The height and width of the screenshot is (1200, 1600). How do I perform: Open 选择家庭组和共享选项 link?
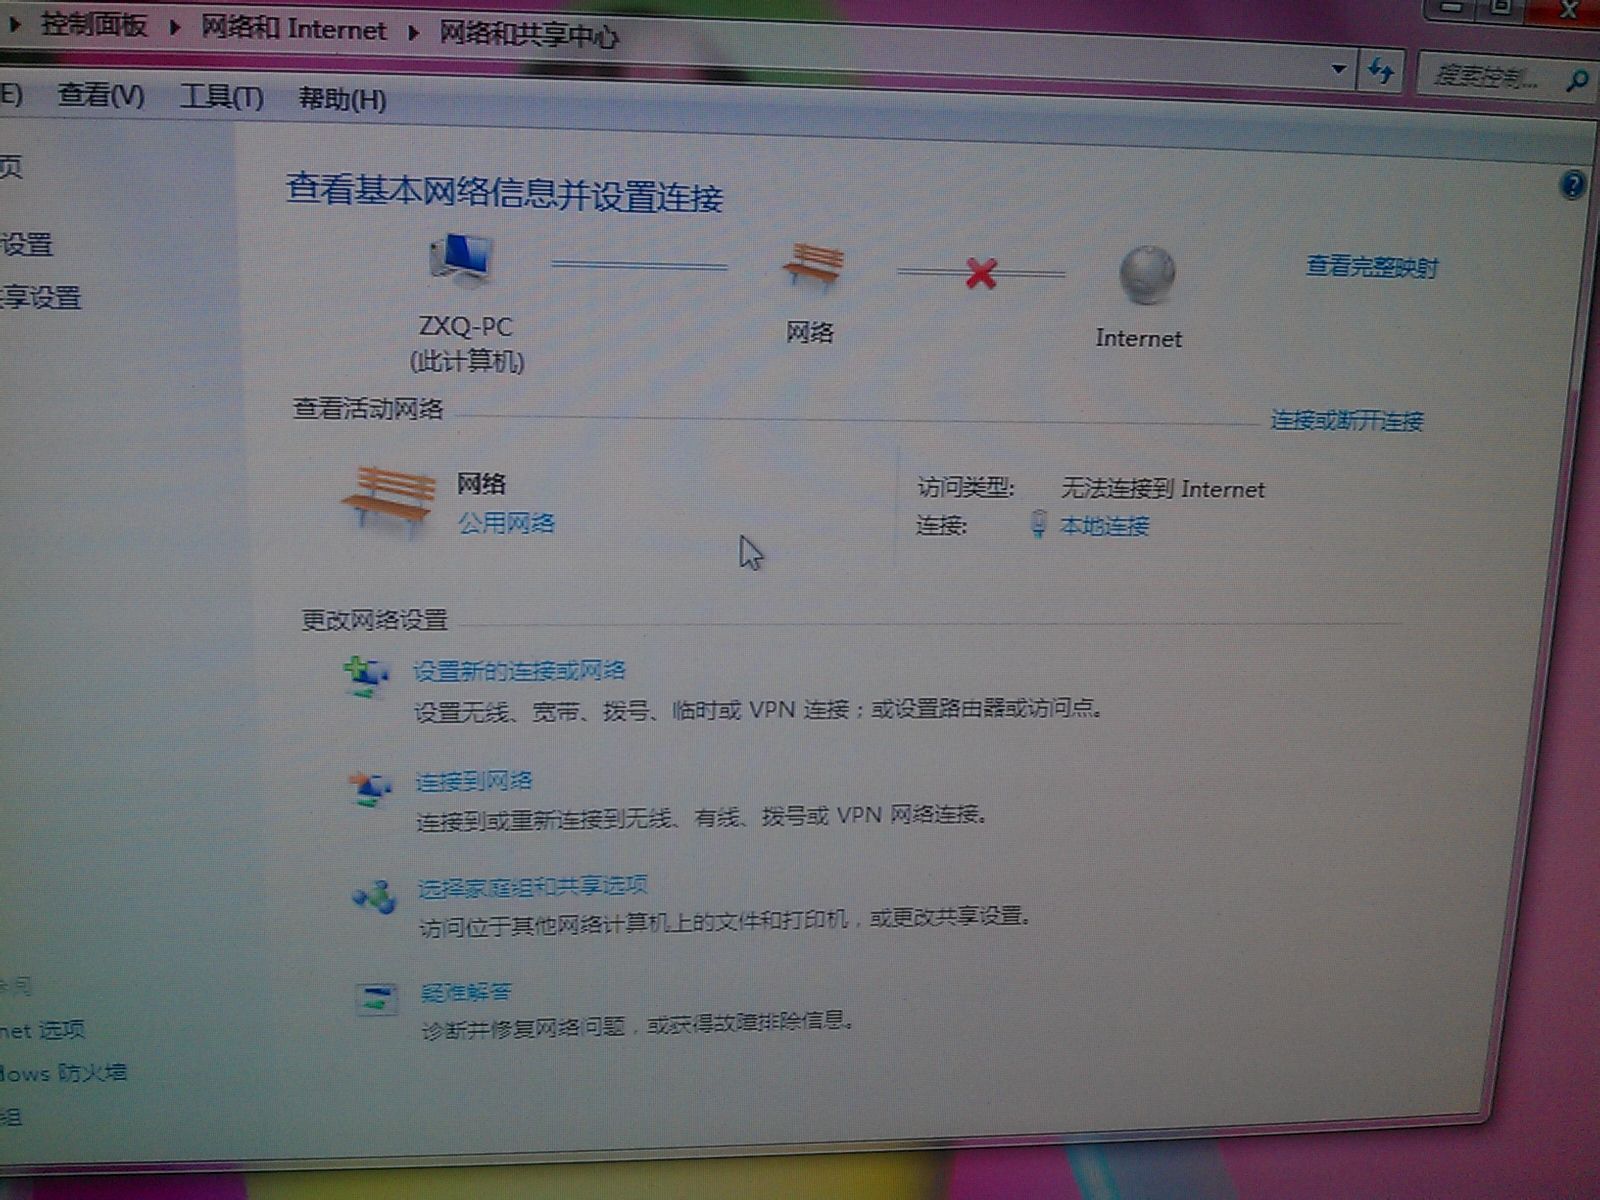[533, 886]
